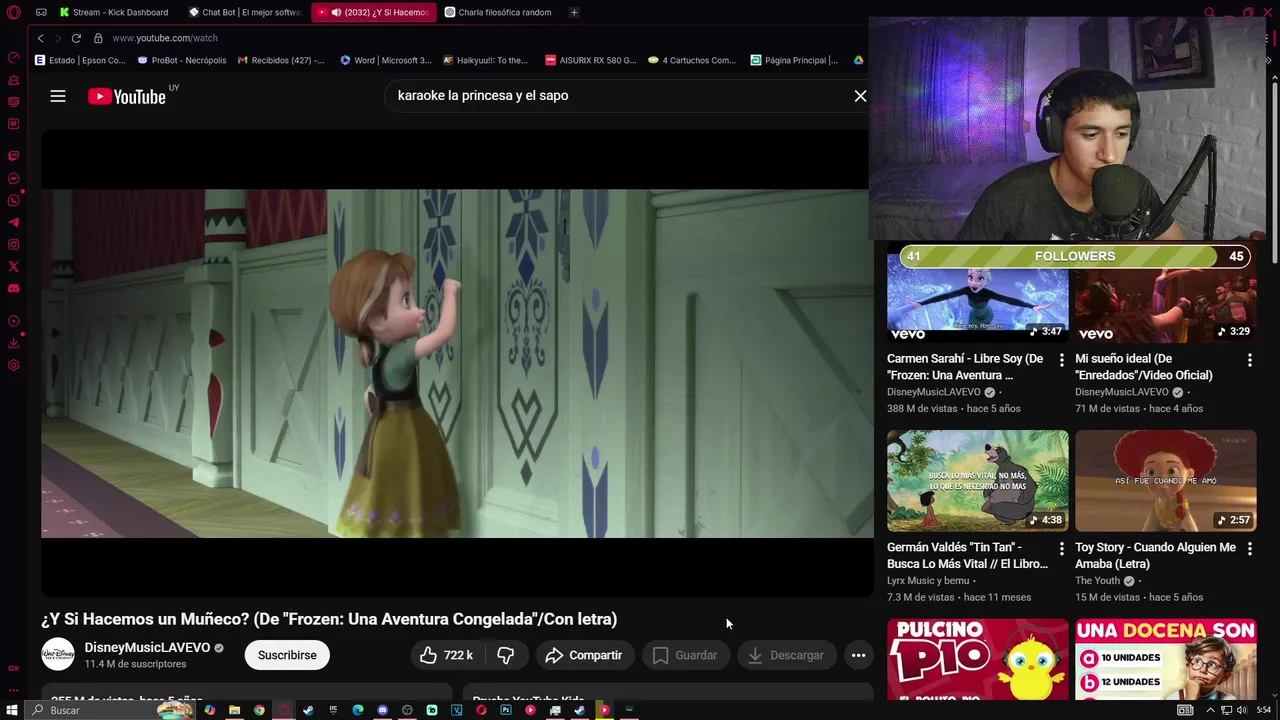
Task: Open Google Chrome from taskbar
Action: click(259, 710)
